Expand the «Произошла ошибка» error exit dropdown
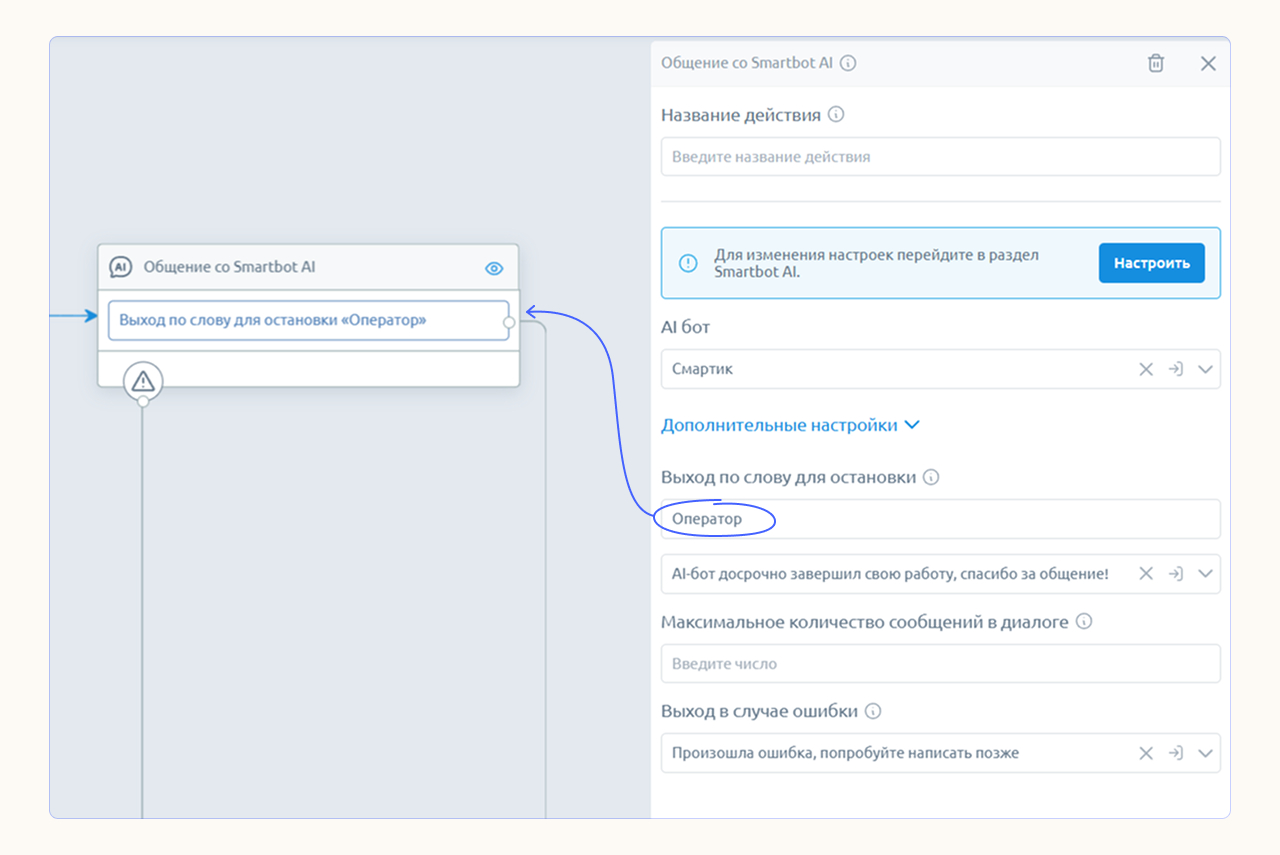 tap(1205, 753)
